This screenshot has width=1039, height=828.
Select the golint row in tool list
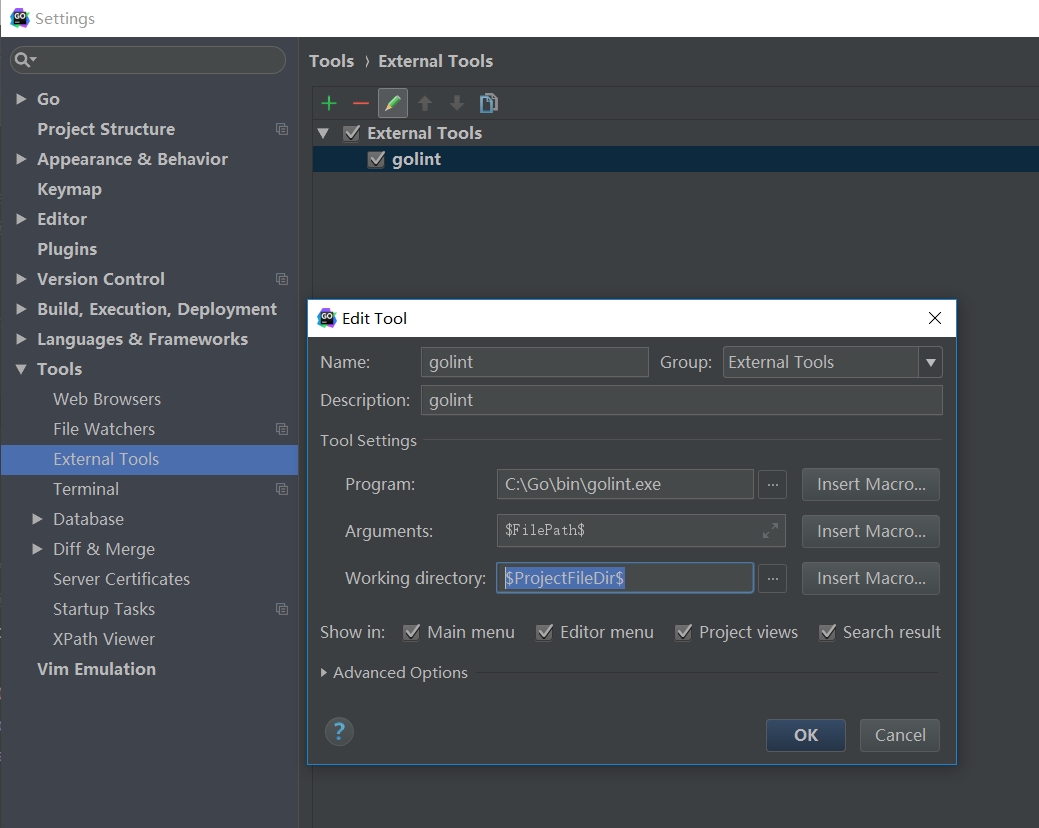676,160
